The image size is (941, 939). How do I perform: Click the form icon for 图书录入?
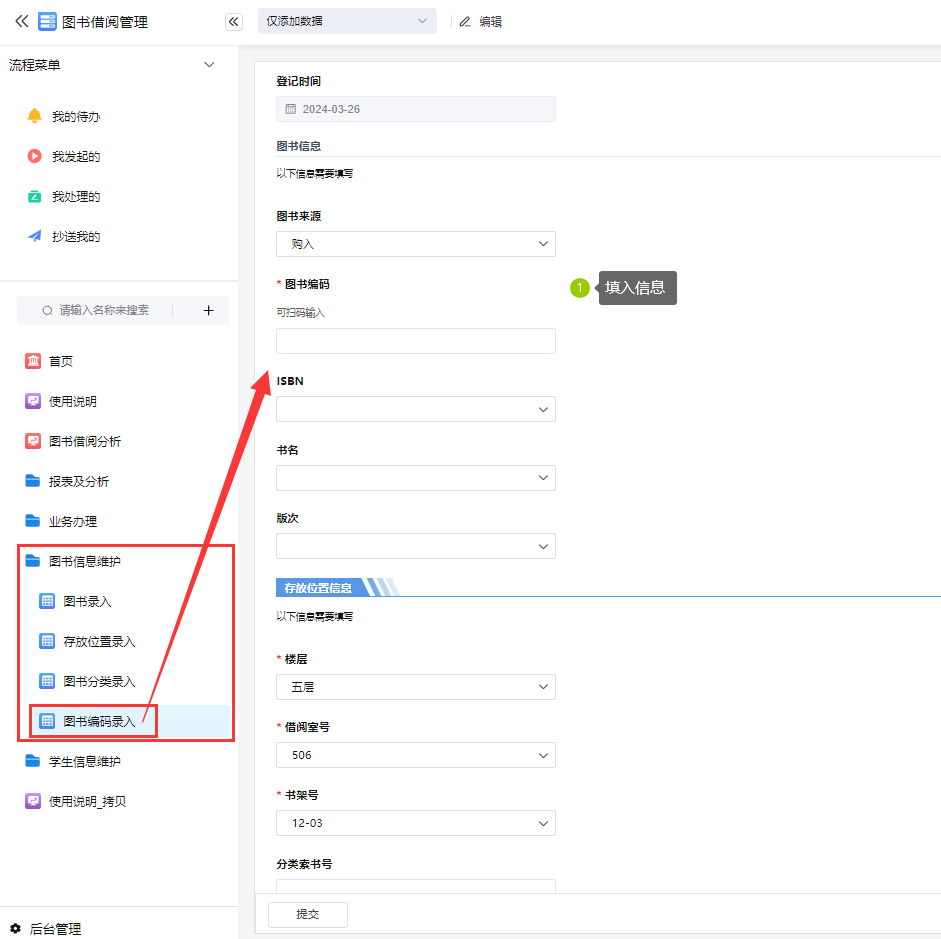click(47, 601)
